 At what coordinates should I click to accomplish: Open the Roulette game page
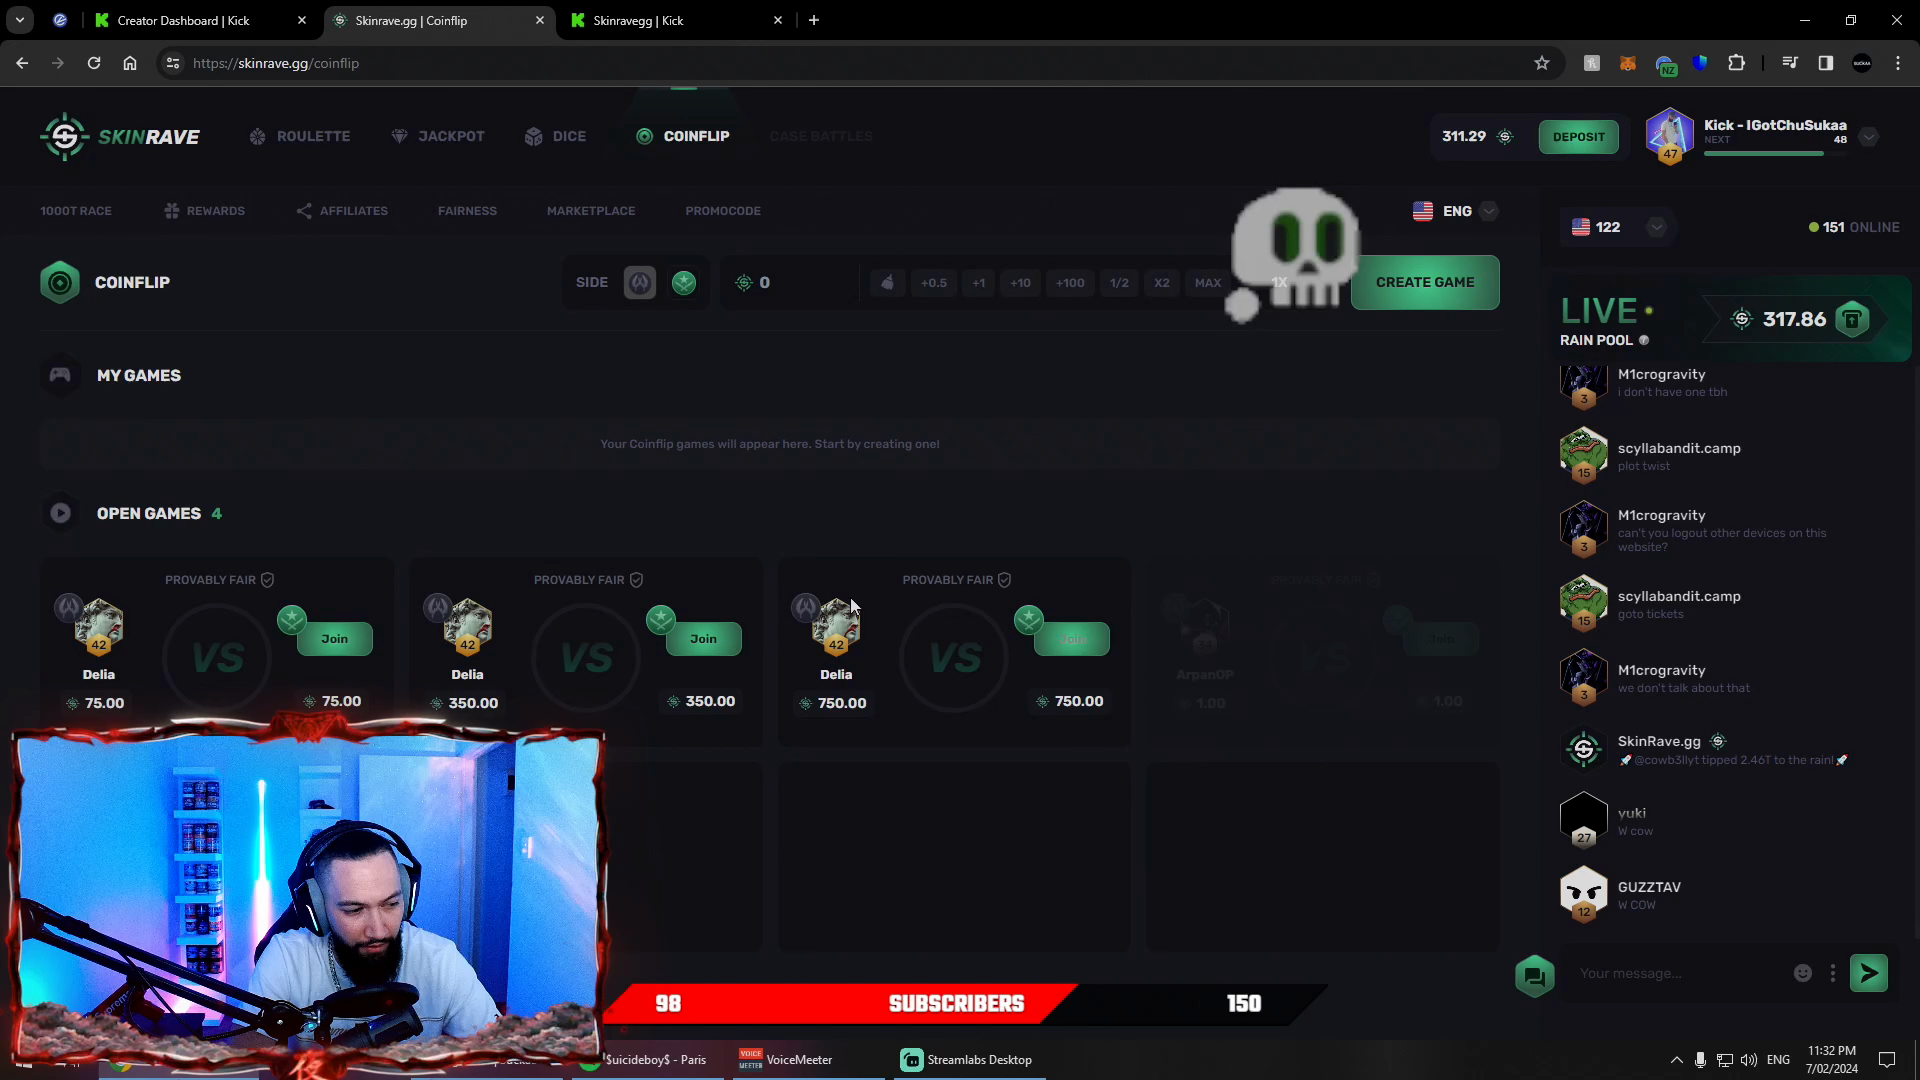coord(300,137)
